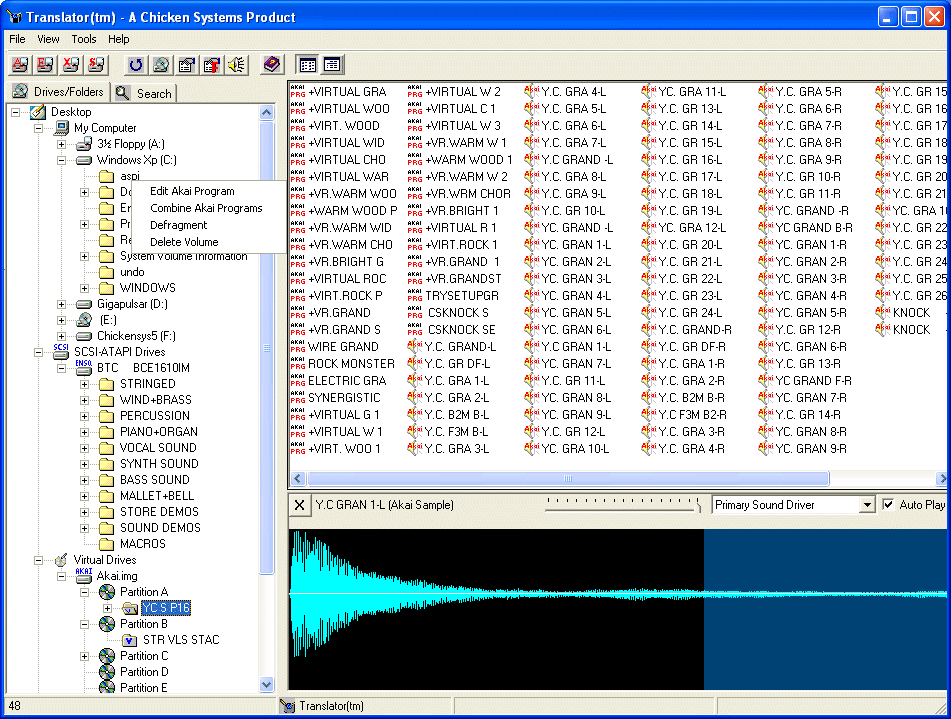Click the red X drive toolbar icon
This screenshot has height=719, width=951.
(71, 64)
